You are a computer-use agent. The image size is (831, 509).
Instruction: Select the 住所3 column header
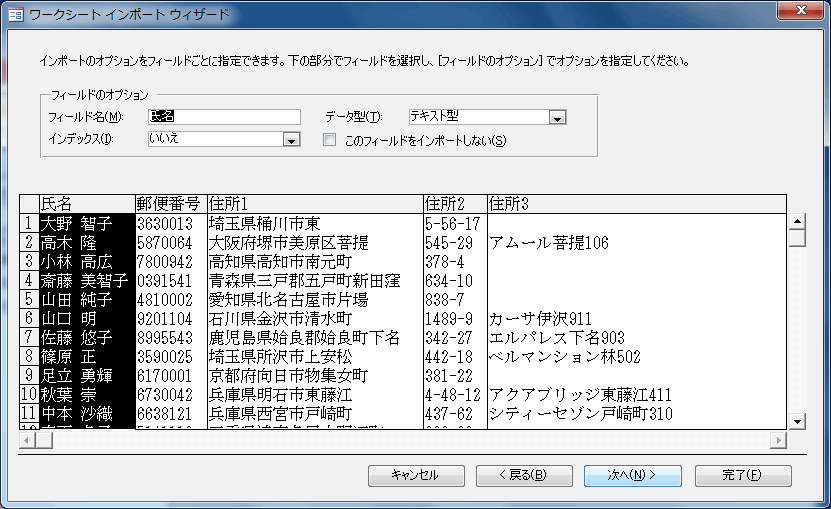(x=636, y=204)
